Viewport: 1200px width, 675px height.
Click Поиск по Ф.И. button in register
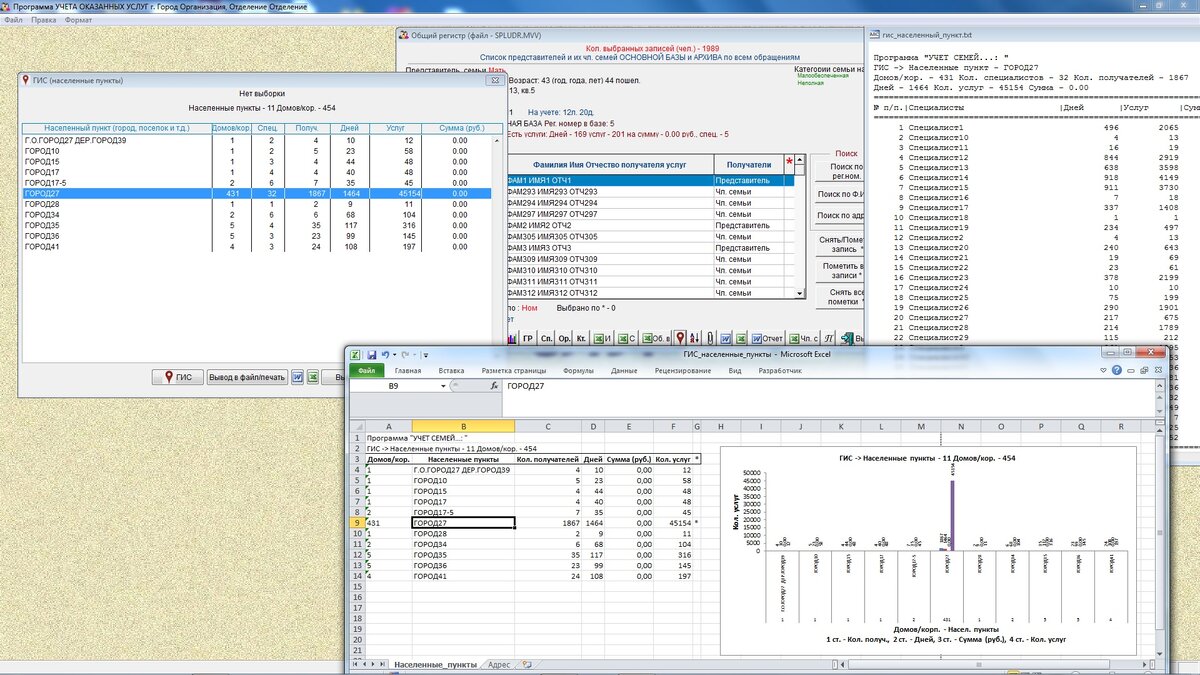[839, 193]
